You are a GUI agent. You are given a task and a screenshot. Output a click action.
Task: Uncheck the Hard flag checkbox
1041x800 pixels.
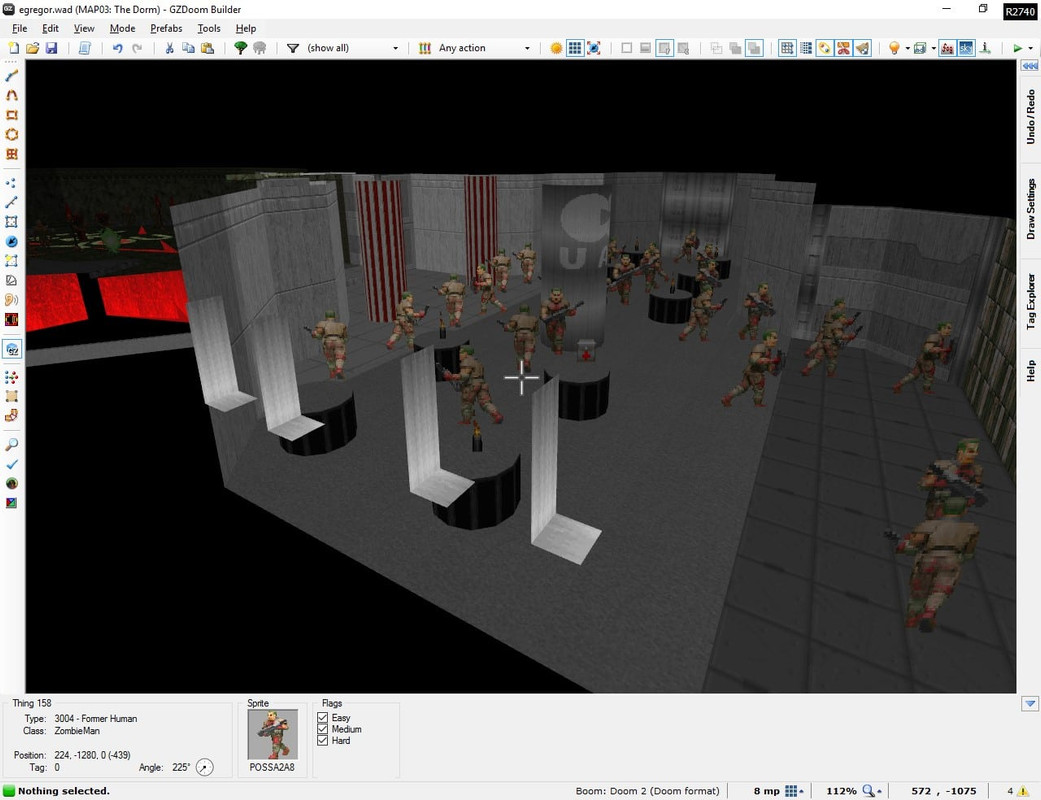(323, 740)
